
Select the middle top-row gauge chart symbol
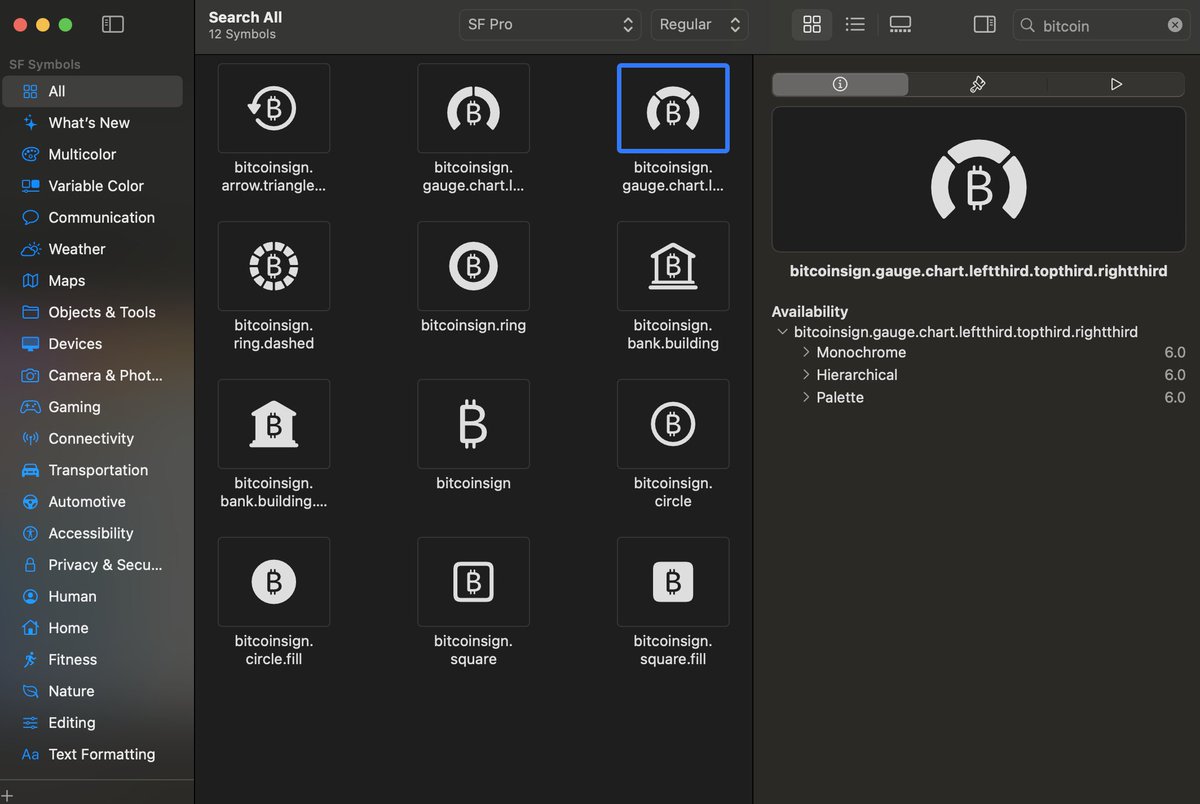click(473, 108)
